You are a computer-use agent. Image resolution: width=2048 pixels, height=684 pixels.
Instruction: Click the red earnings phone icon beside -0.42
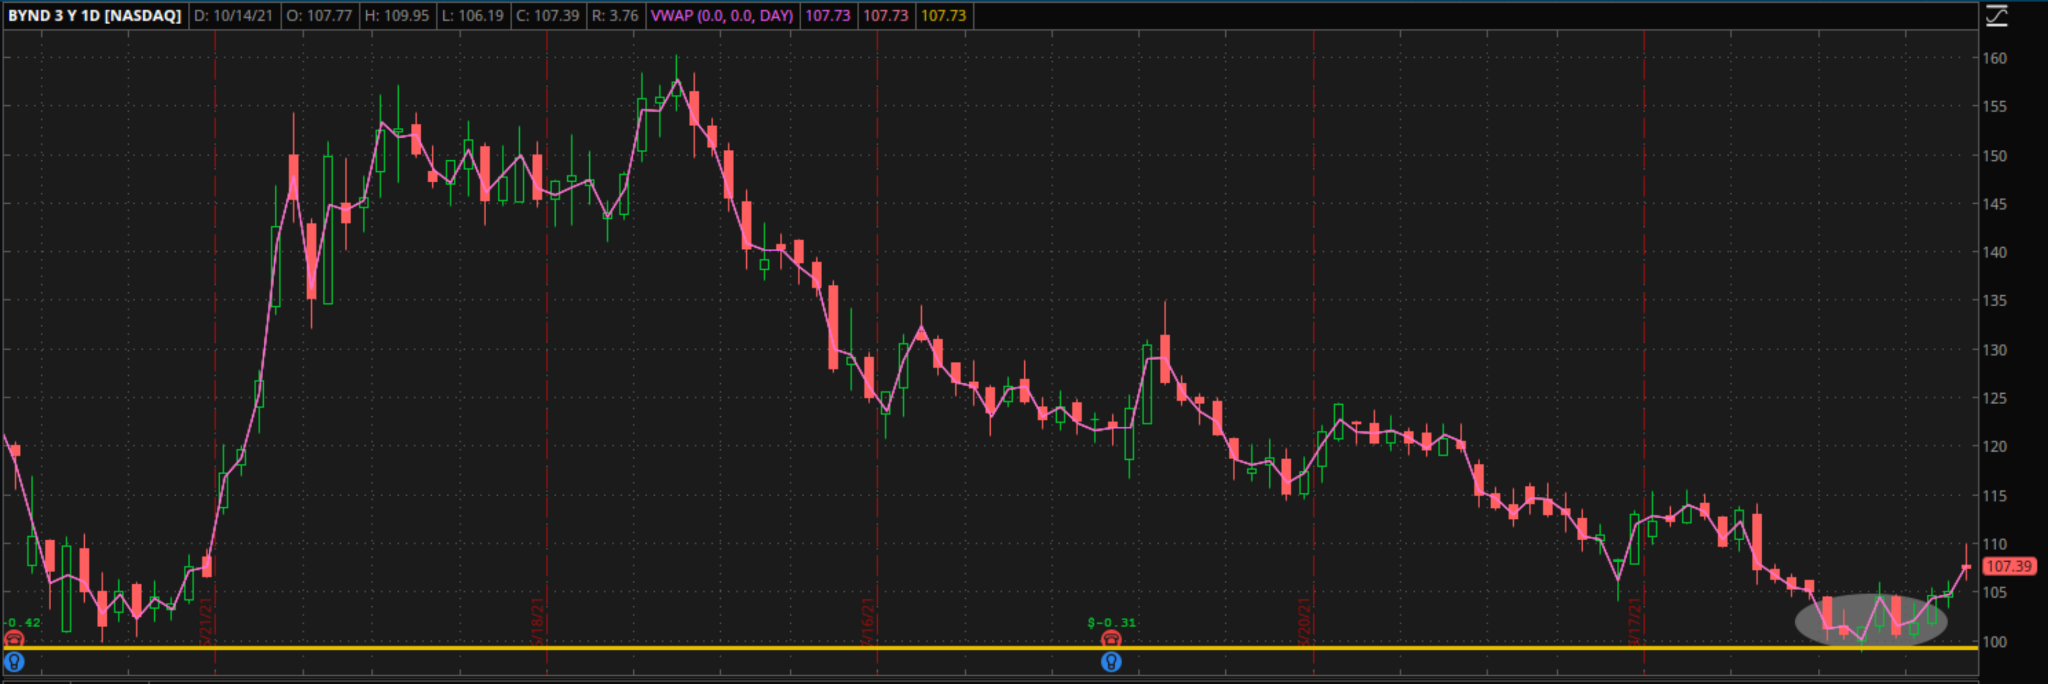(x=13, y=639)
